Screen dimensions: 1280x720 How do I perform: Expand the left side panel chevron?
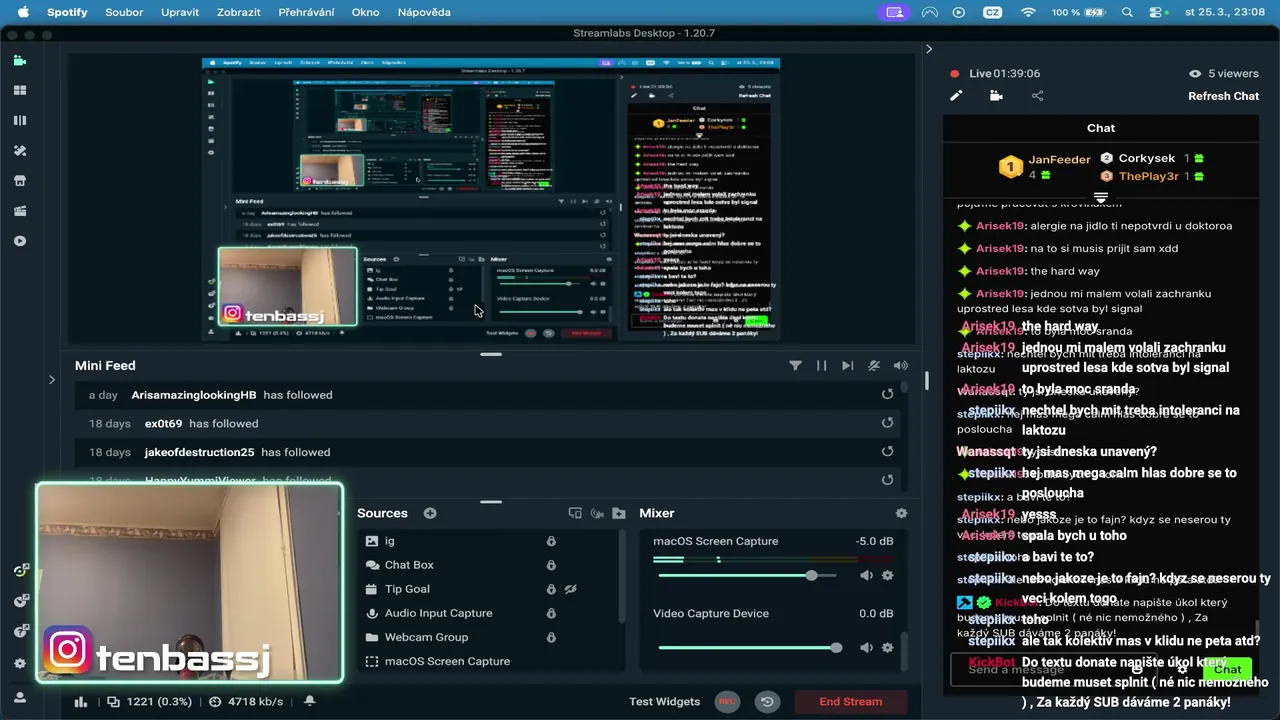[x=52, y=379]
